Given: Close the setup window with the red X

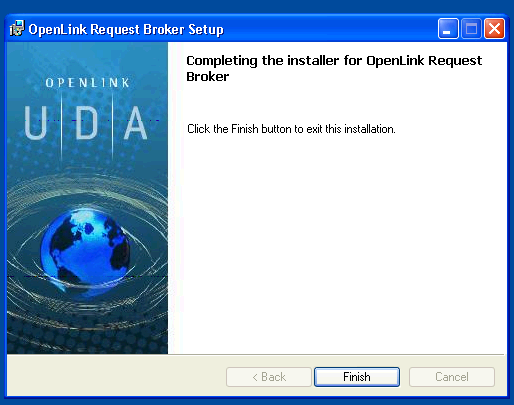Looking at the screenshot, I should tap(494, 29).
